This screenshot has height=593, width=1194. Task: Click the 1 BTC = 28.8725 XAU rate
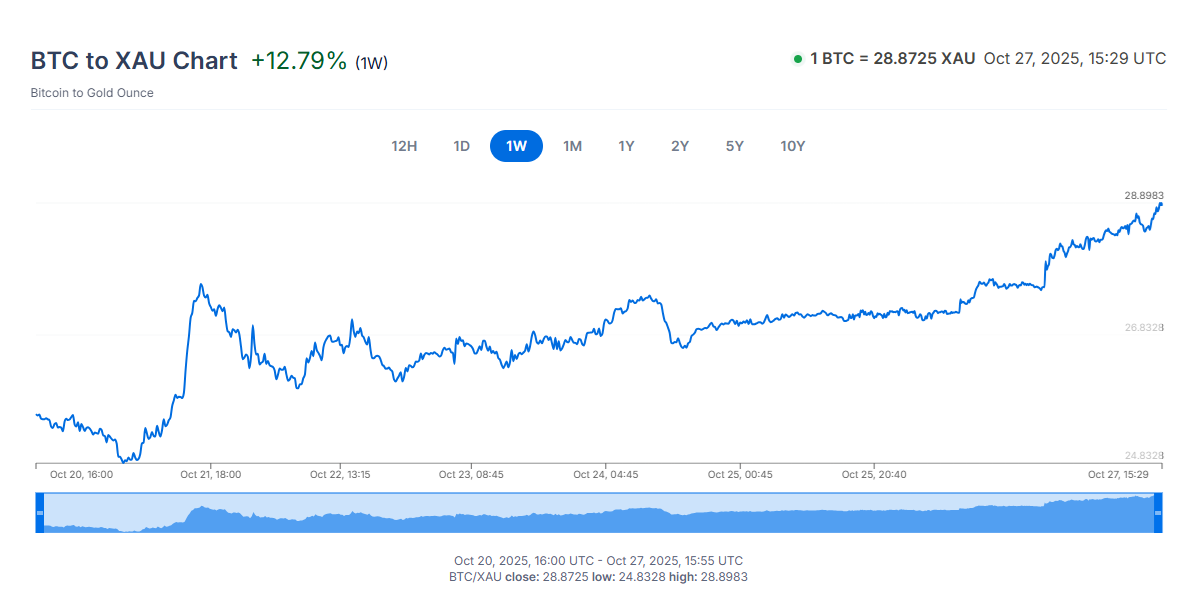coord(892,58)
